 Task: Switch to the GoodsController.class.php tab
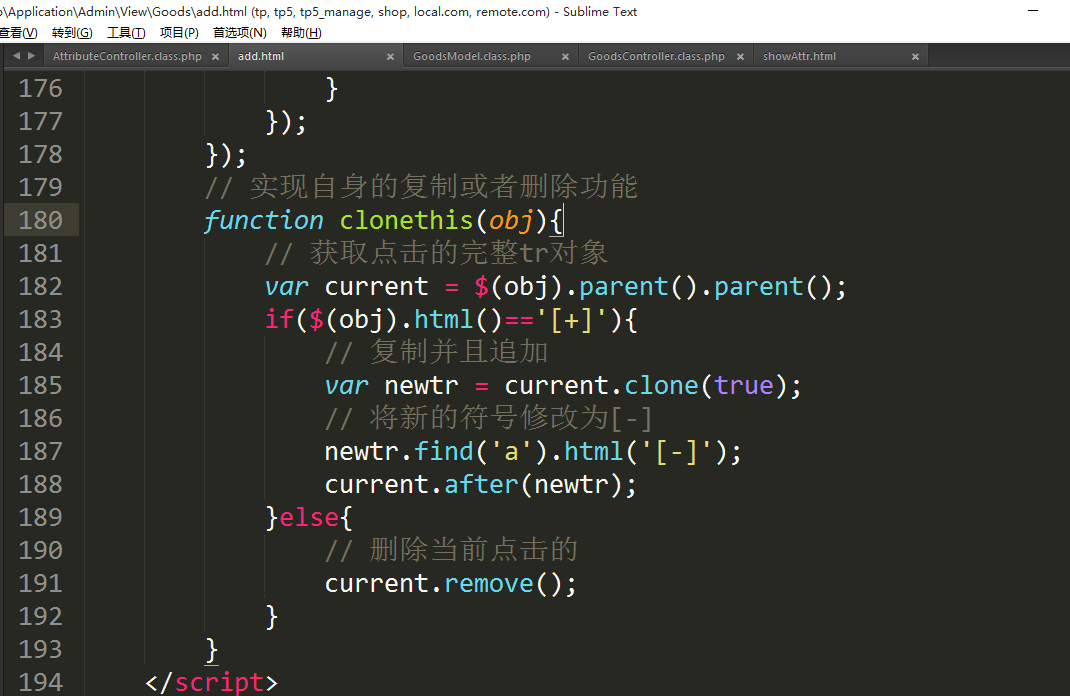[x=656, y=57]
